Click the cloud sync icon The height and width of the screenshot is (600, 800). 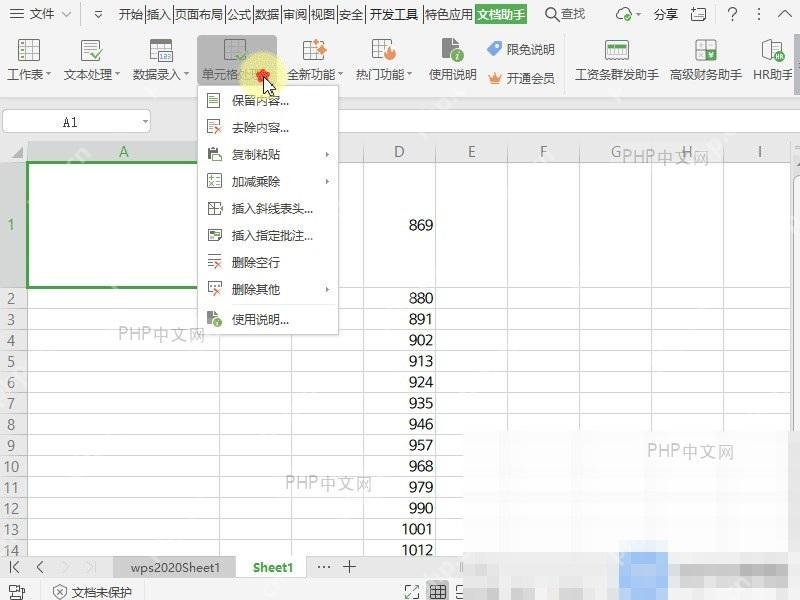point(623,14)
